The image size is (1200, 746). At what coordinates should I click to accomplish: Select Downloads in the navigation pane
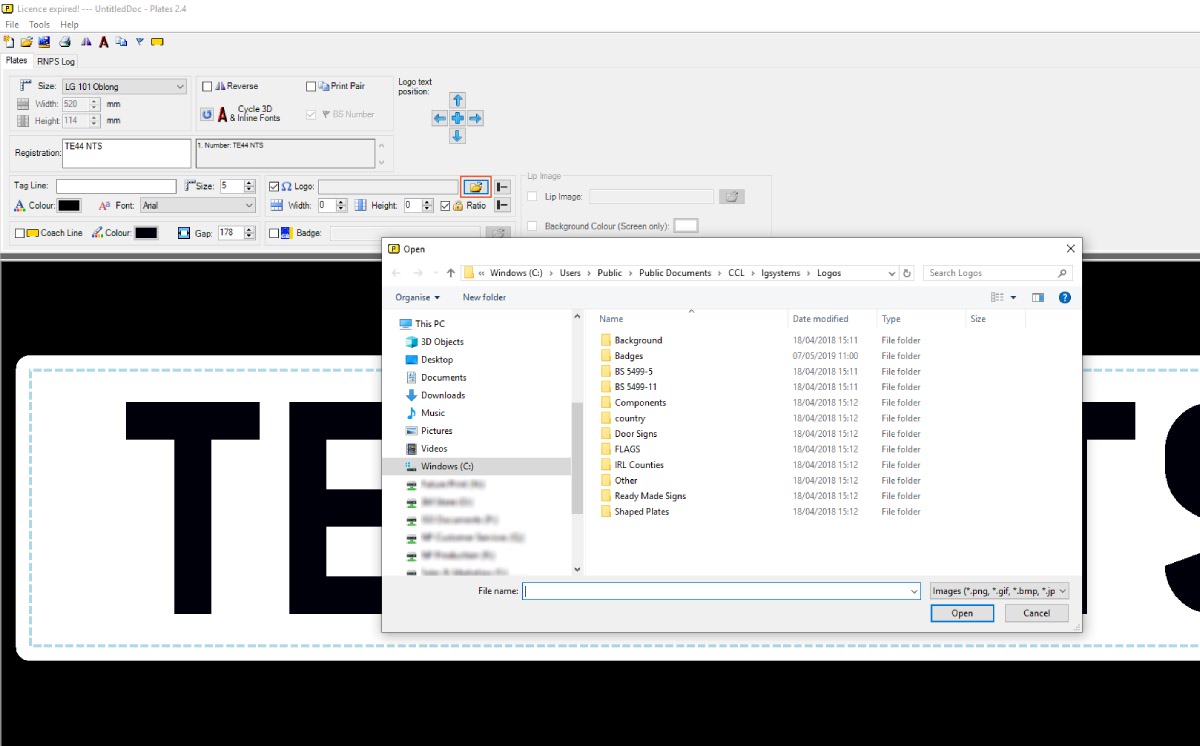(x=443, y=395)
